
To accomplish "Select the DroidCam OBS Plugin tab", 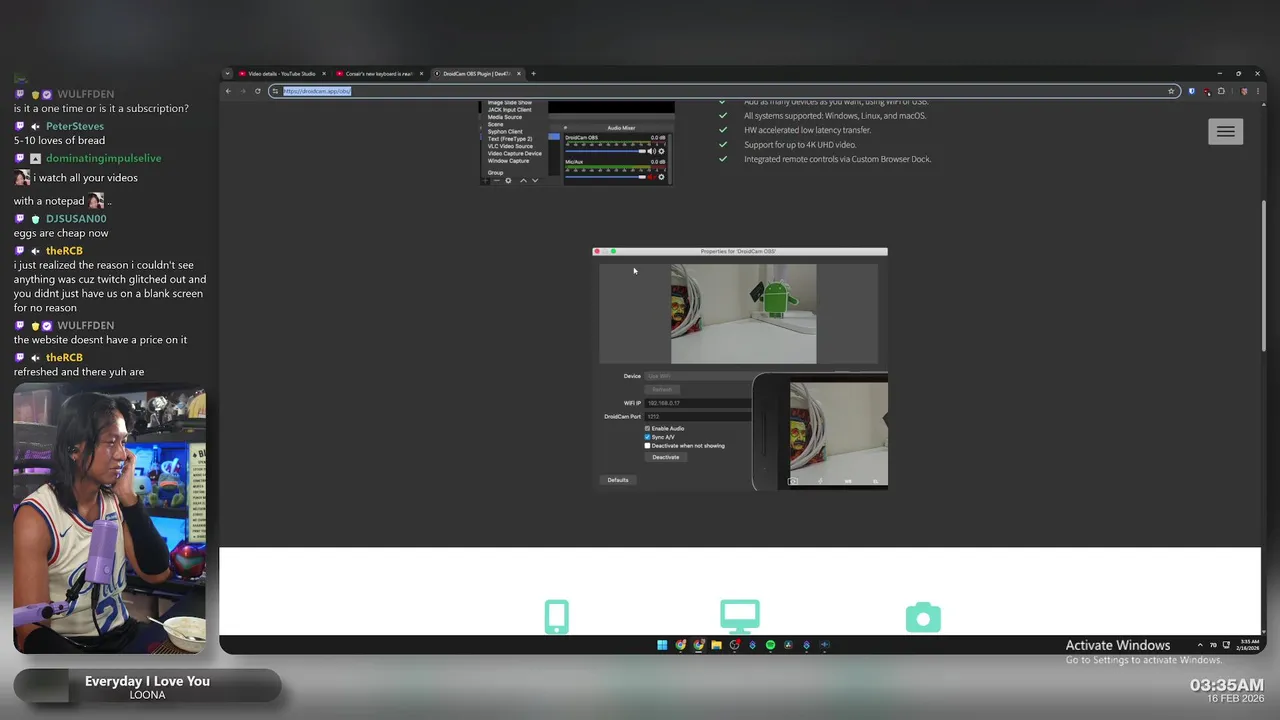I will coord(477,74).
